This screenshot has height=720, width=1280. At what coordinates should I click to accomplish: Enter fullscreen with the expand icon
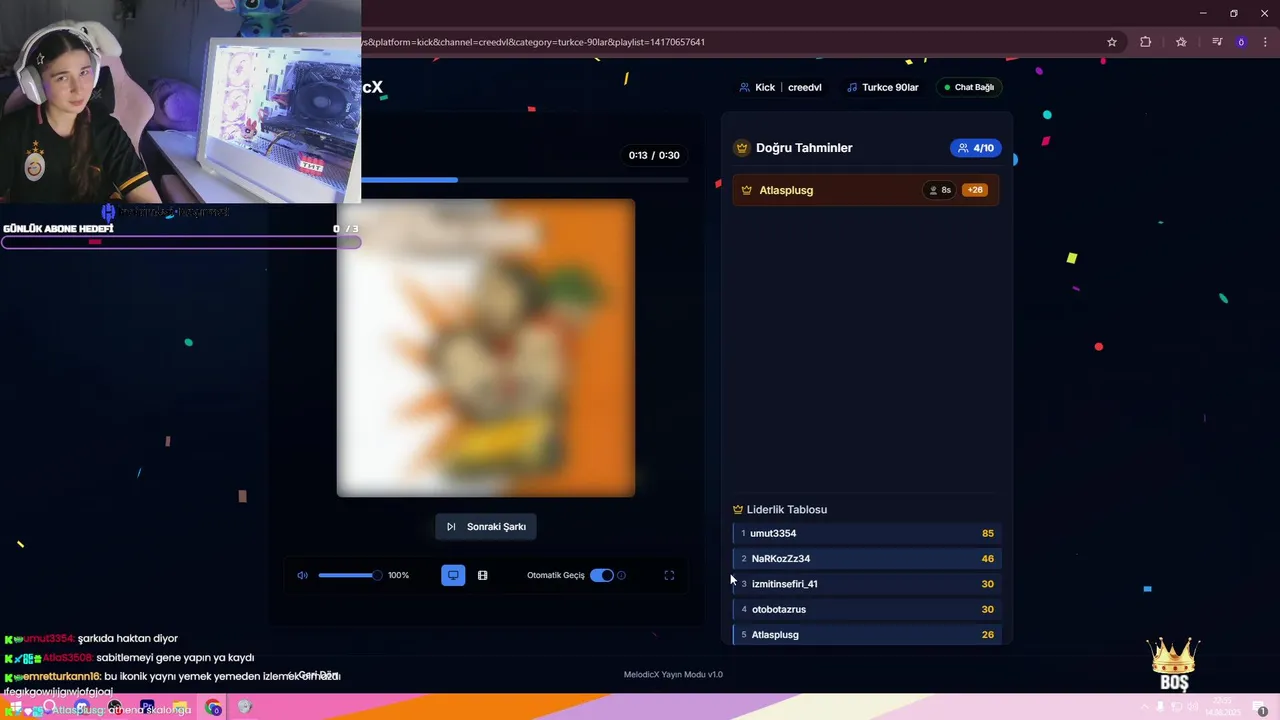coord(669,575)
